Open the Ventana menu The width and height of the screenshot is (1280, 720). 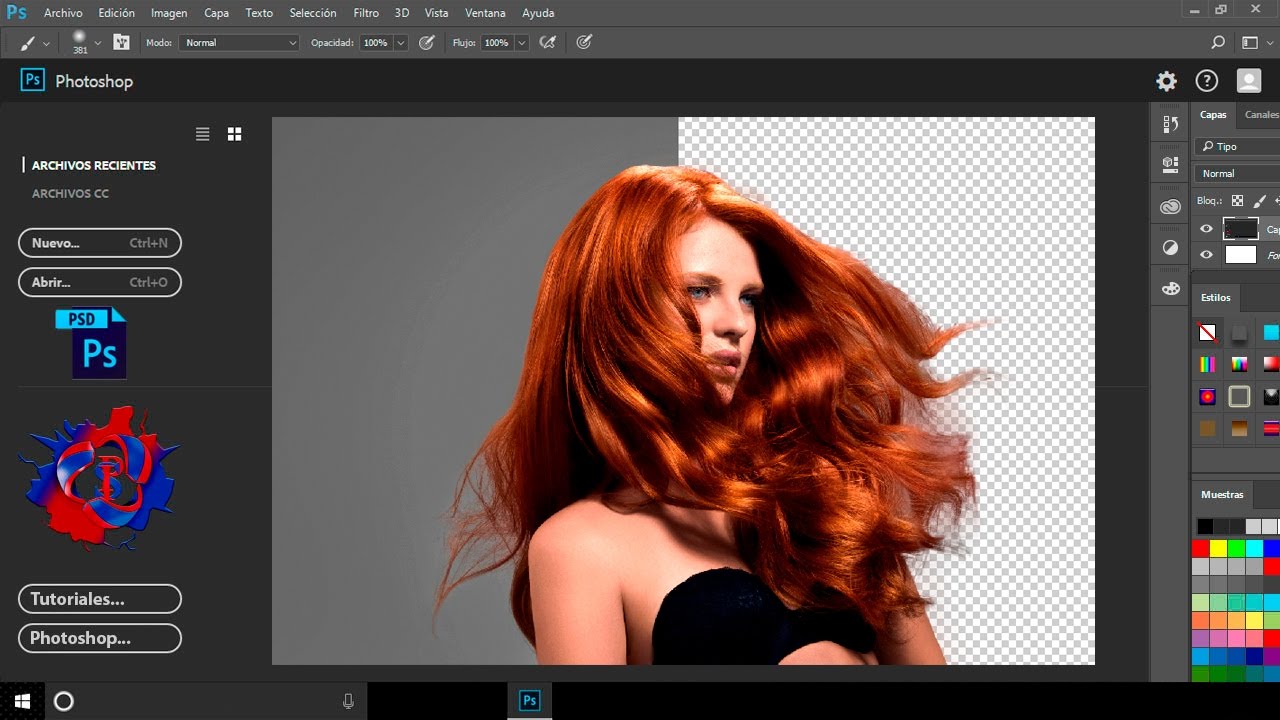pos(485,13)
